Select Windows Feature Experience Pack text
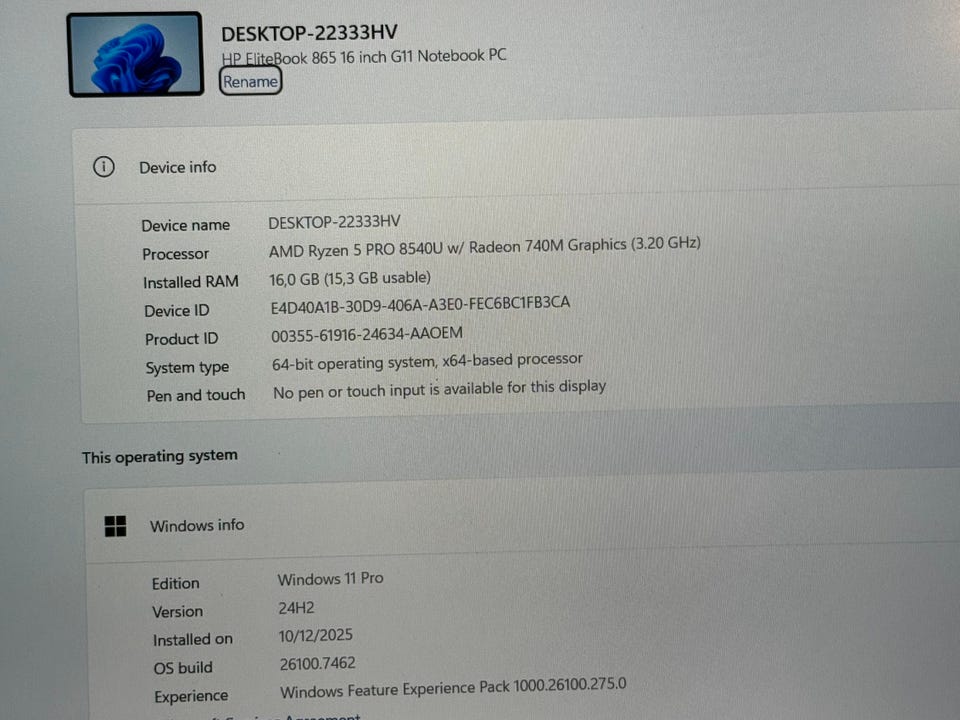Viewport: 960px width, 720px height. pyautogui.click(x=453, y=688)
